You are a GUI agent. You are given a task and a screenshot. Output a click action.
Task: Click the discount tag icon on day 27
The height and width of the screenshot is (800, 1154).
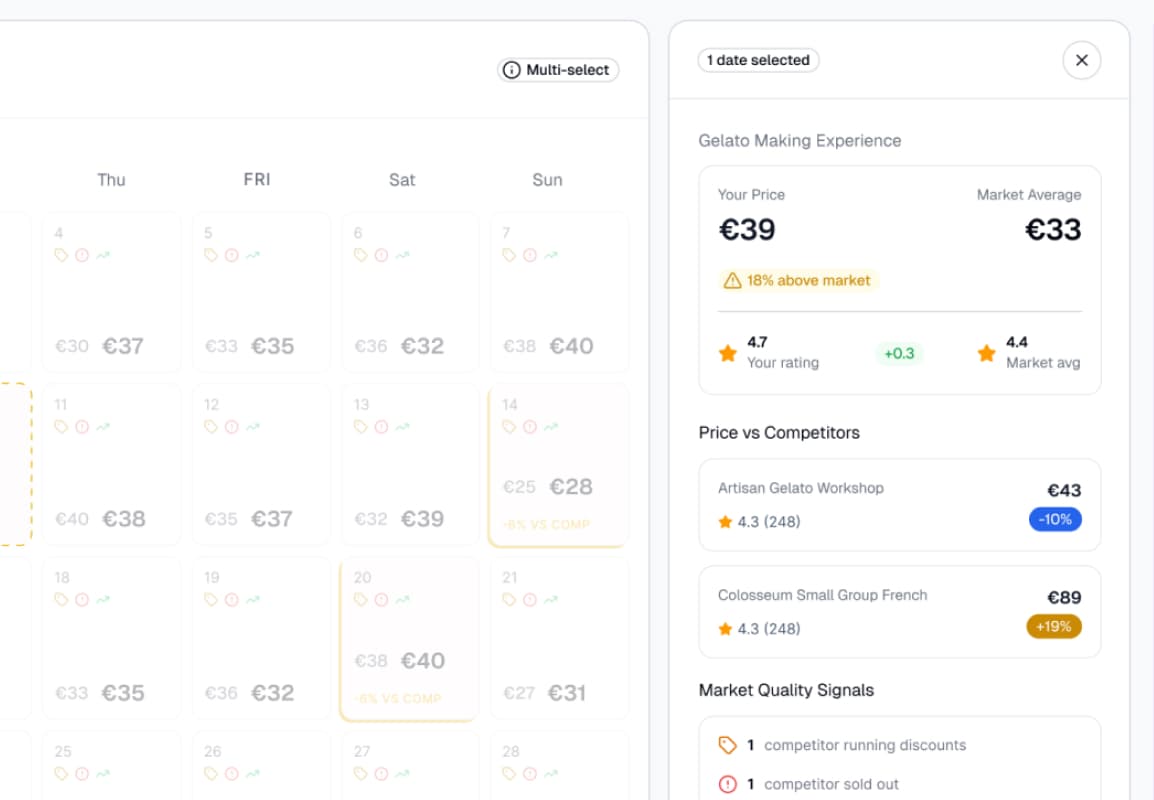(x=360, y=774)
